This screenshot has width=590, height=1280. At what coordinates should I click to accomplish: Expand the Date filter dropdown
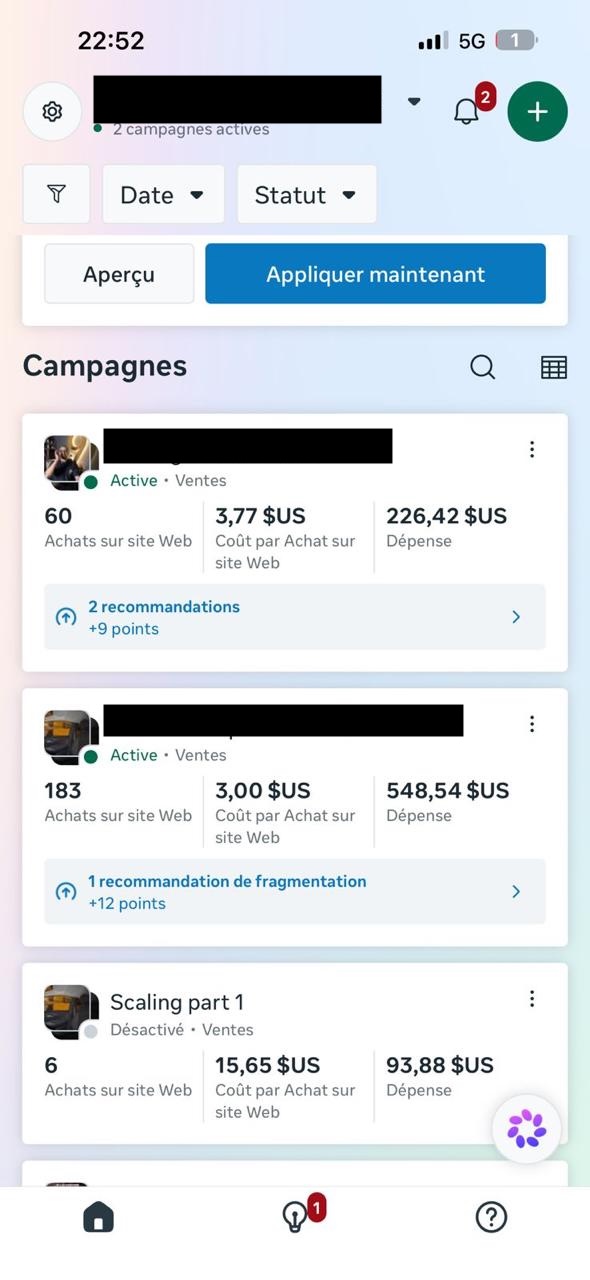tap(163, 194)
